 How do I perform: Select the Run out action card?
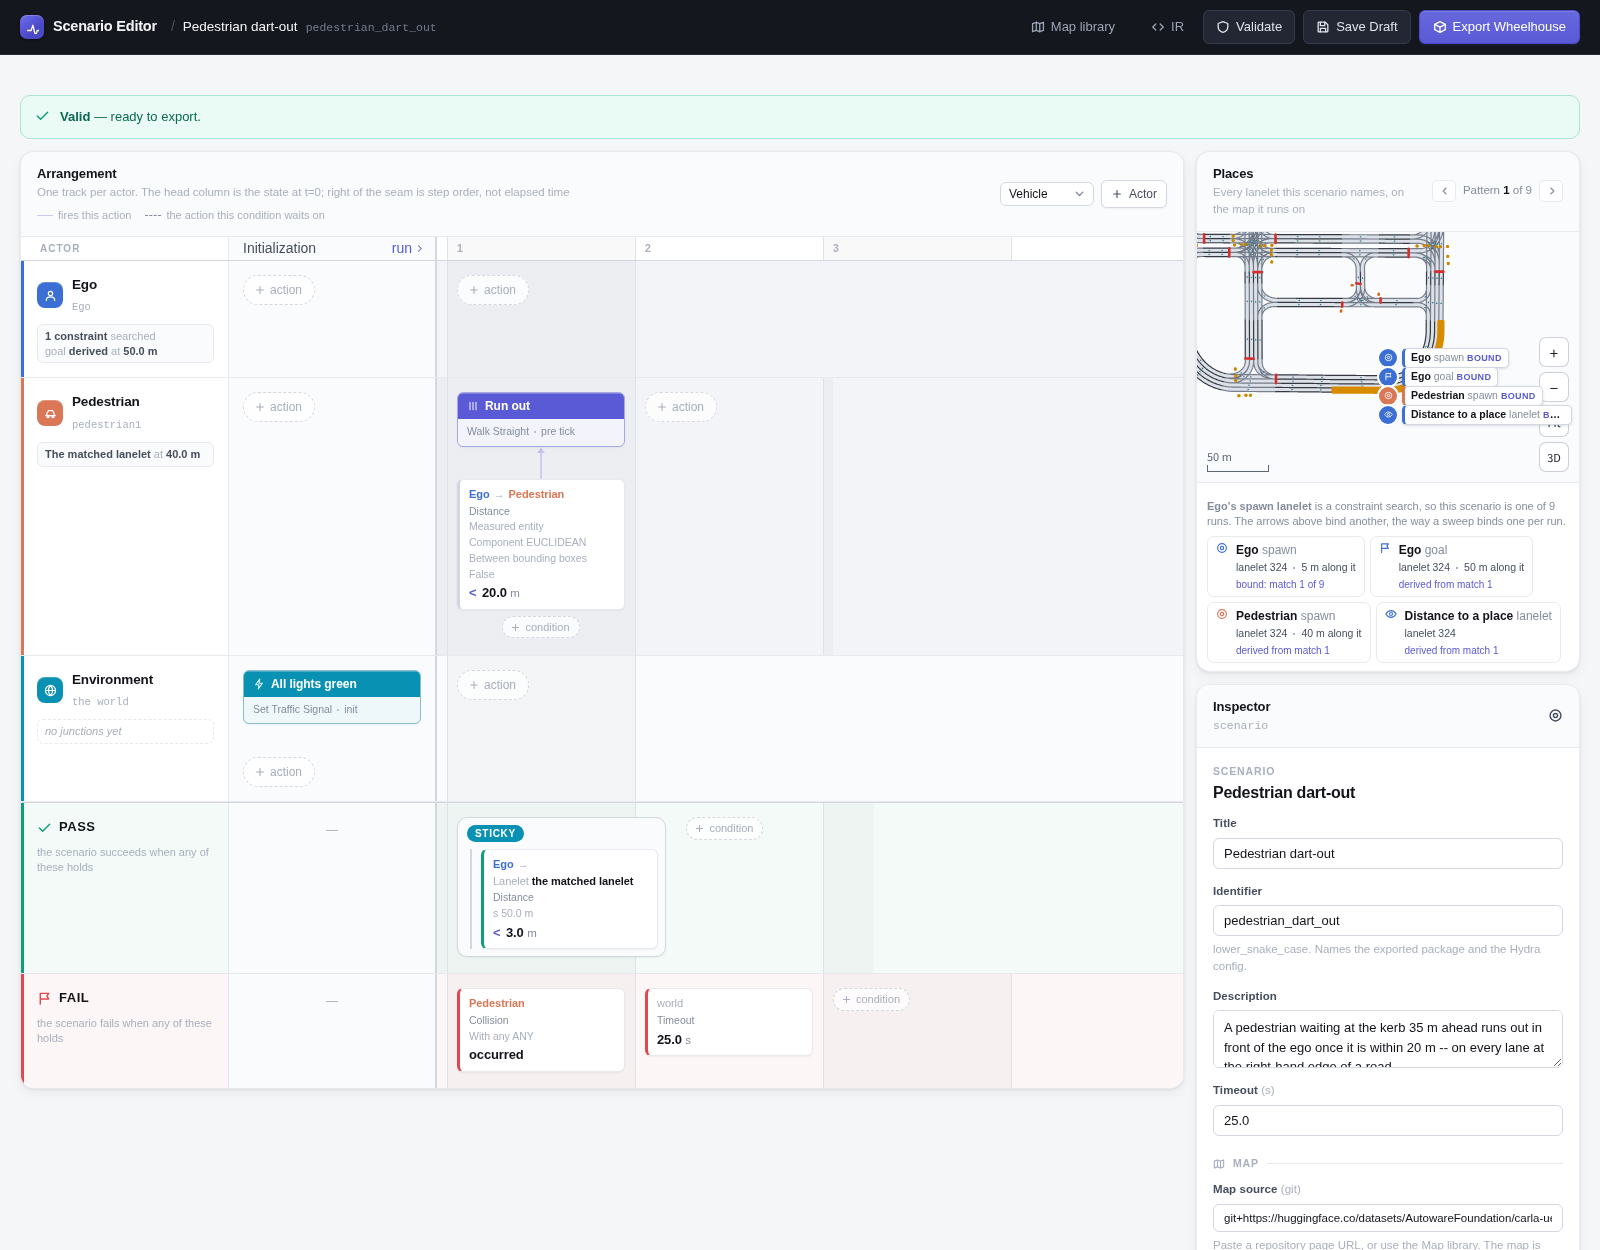click(541, 419)
